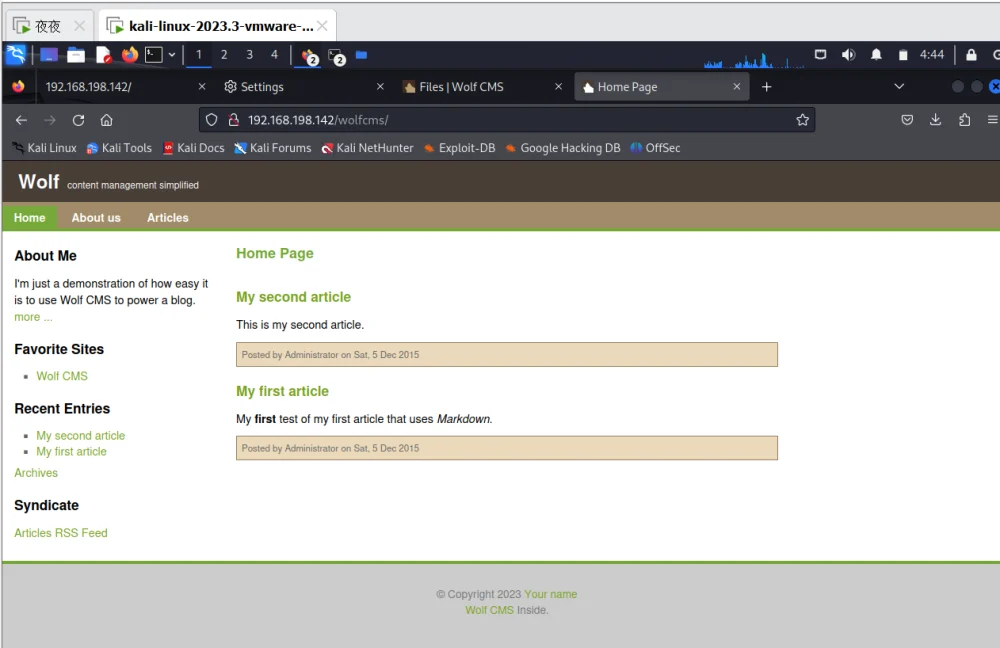
Task: Open the Google Hacking DB bookmark
Action: tap(562, 148)
